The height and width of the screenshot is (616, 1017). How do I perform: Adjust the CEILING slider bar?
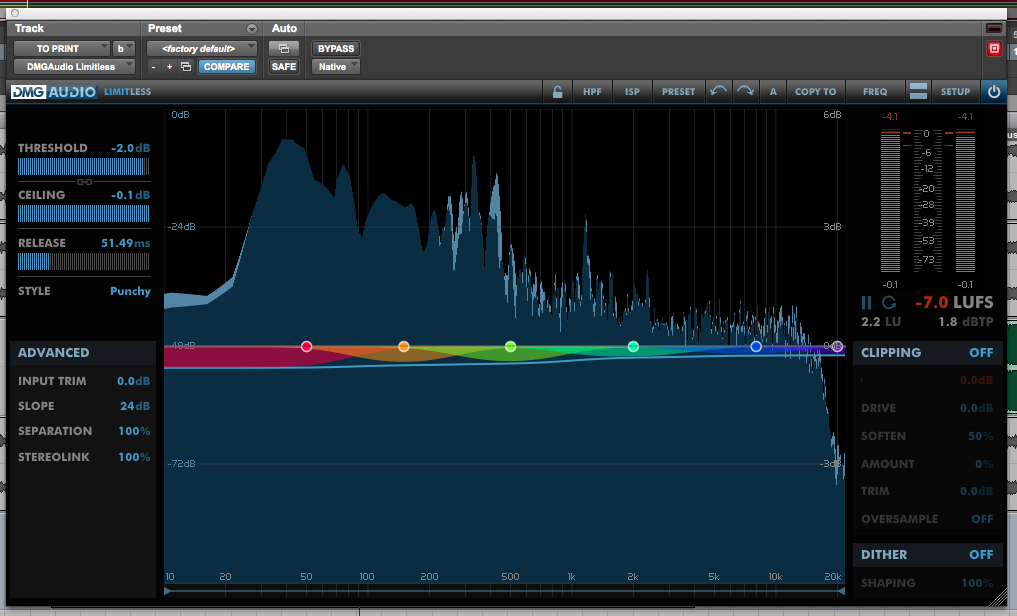coord(83,214)
